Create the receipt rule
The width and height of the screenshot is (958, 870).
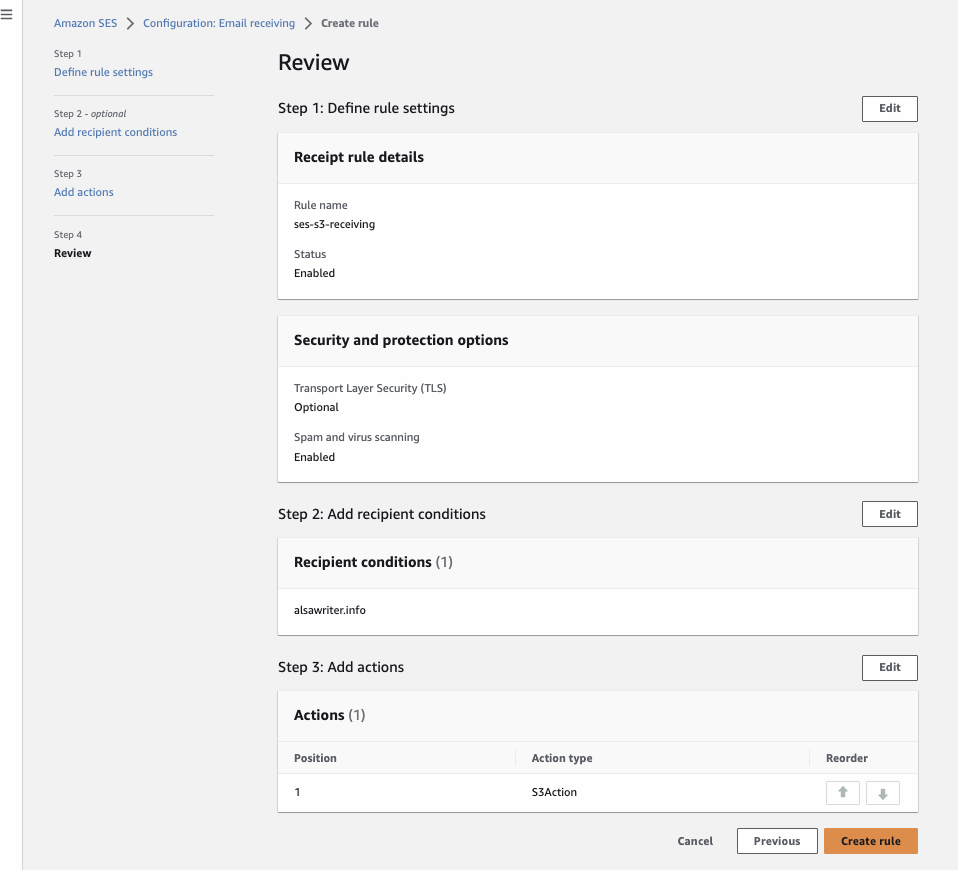[870, 841]
